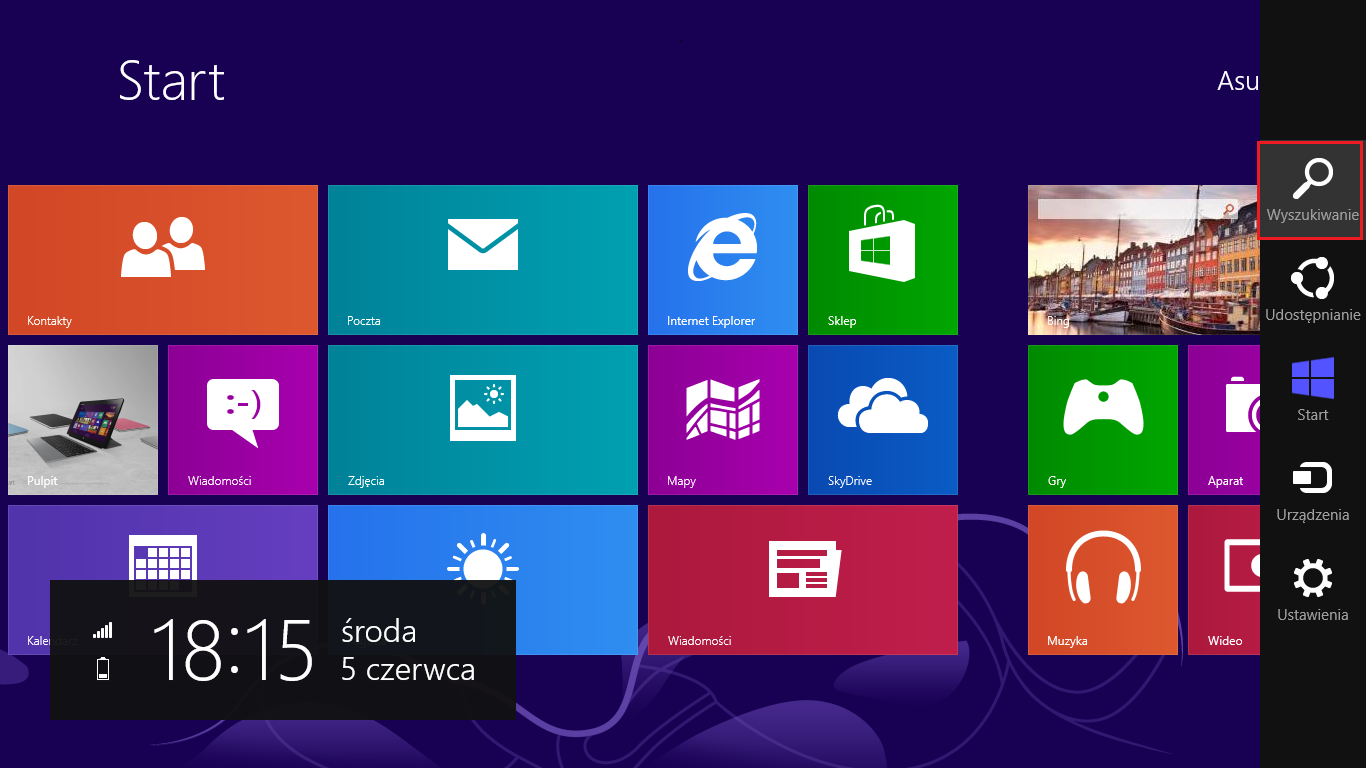Open the Bing tile with harbor photo

coord(1144,260)
